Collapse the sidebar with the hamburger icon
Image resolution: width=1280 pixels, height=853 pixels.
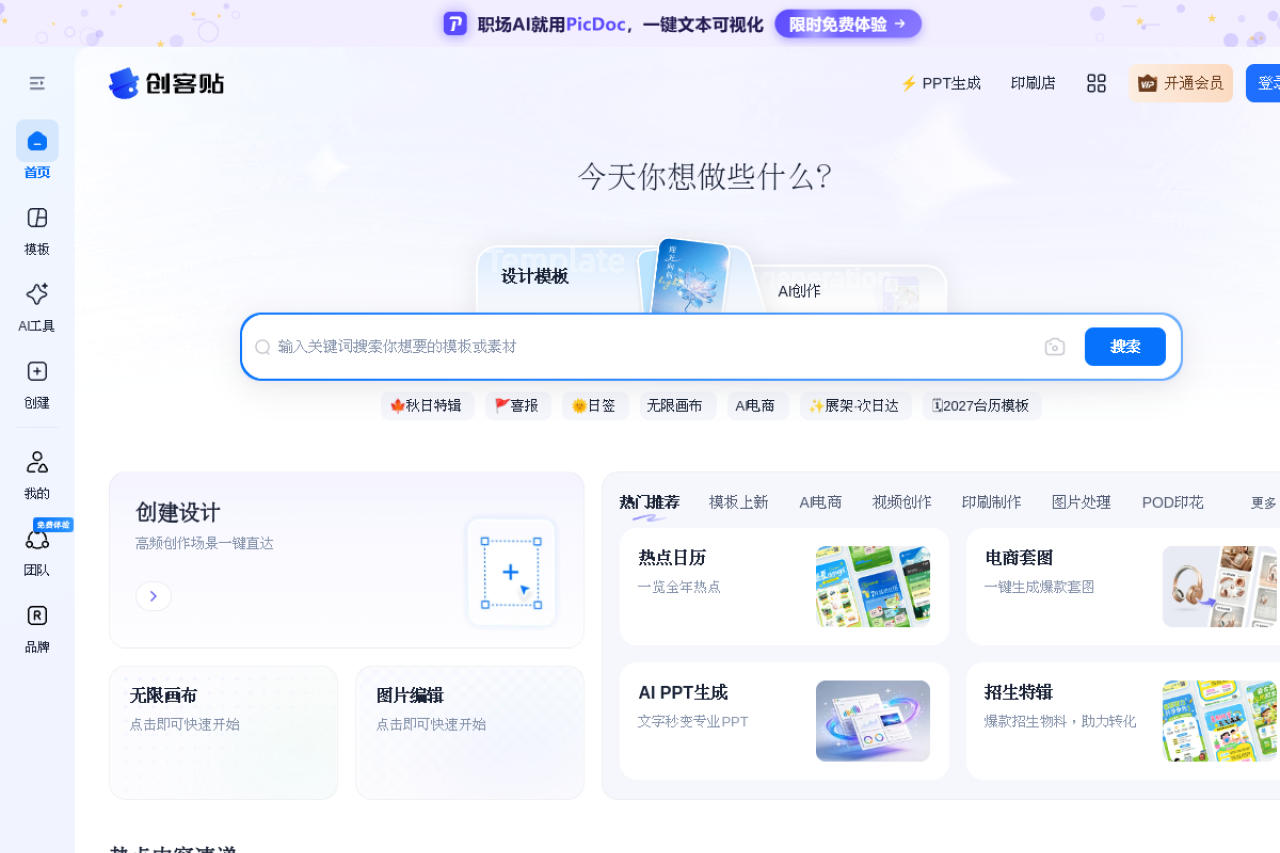[x=37, y=83]
